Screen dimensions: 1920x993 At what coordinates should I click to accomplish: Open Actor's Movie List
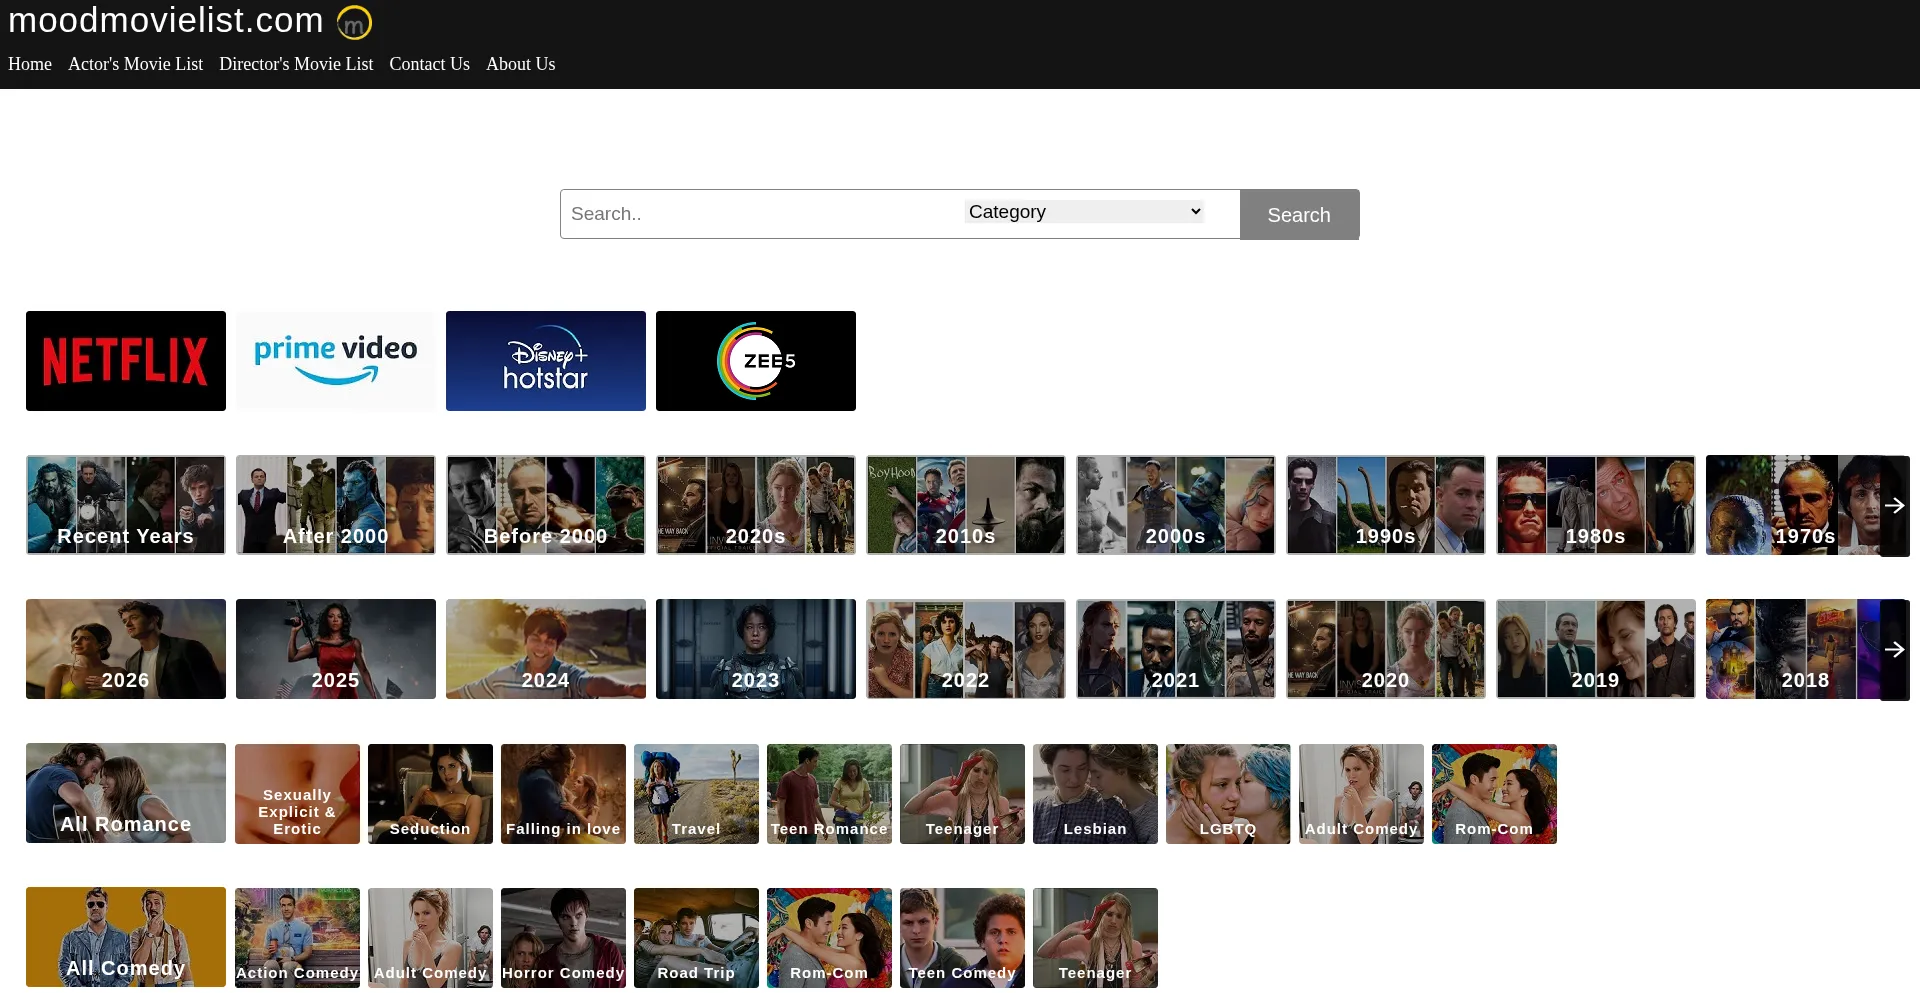135,64
